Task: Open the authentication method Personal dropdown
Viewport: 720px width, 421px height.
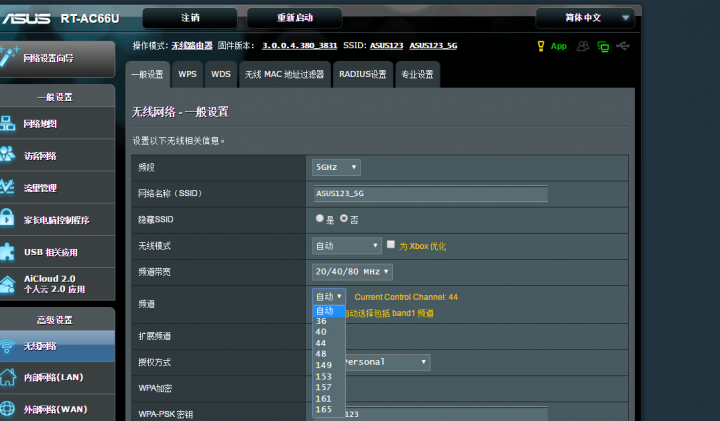Action: (x=387, y=362)
